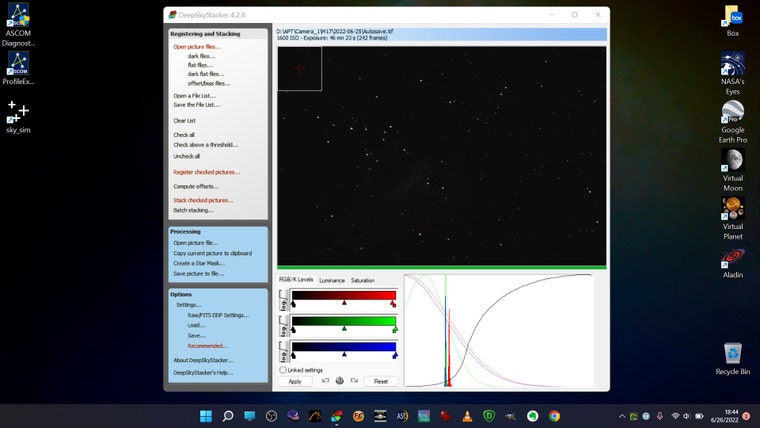Screen dimensions: 760x428
Task: Open Virtual Moon desktop shortcut
Action: click(732, 170)
